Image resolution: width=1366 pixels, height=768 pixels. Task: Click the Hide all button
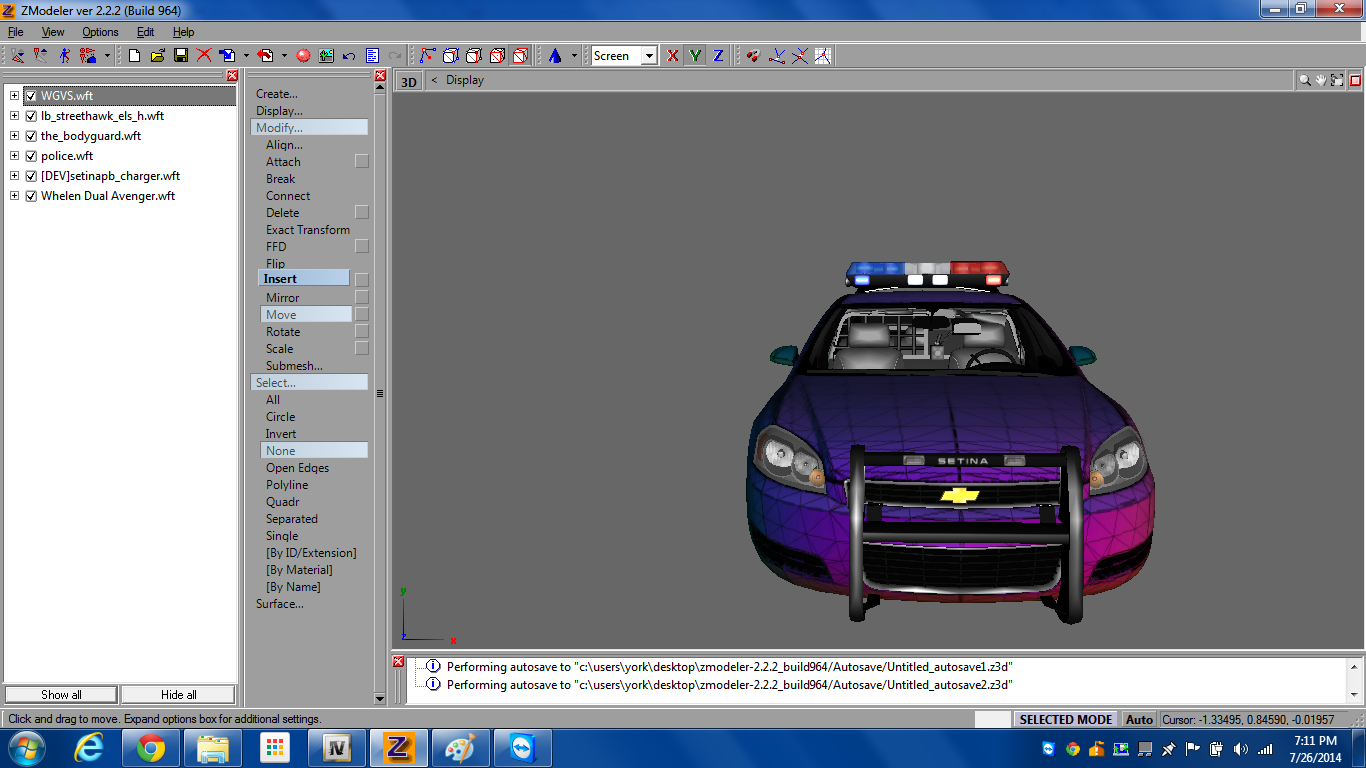178,695
